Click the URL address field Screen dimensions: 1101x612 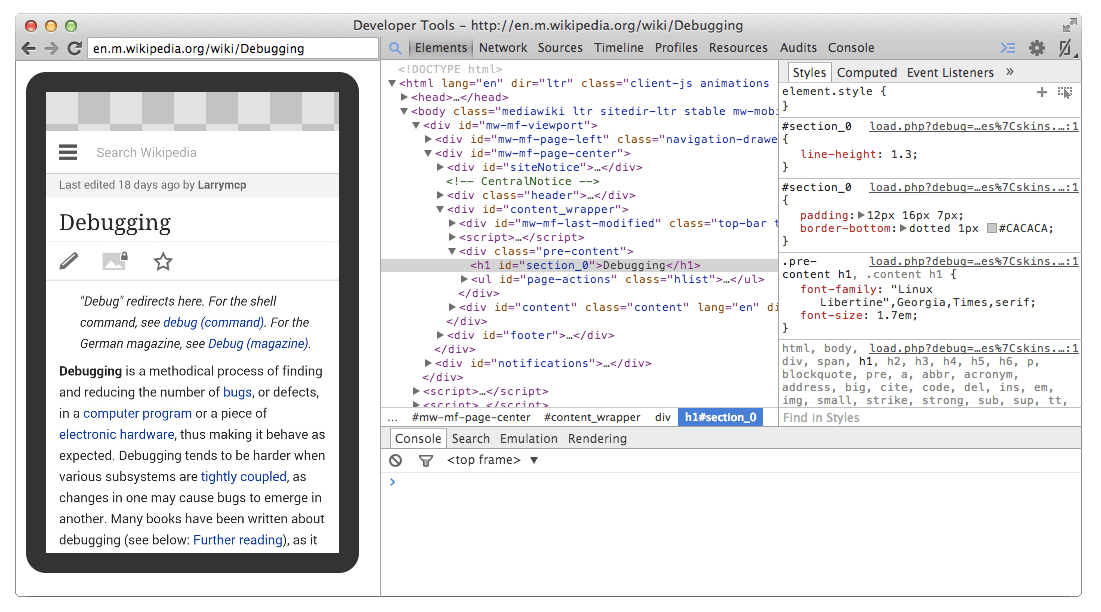click(x=232, y=48)
